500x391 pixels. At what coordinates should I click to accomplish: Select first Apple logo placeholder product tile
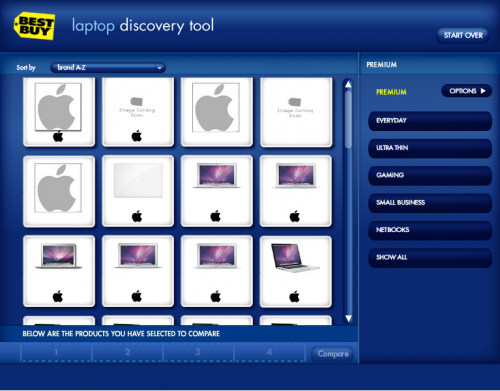pos(59,112)
